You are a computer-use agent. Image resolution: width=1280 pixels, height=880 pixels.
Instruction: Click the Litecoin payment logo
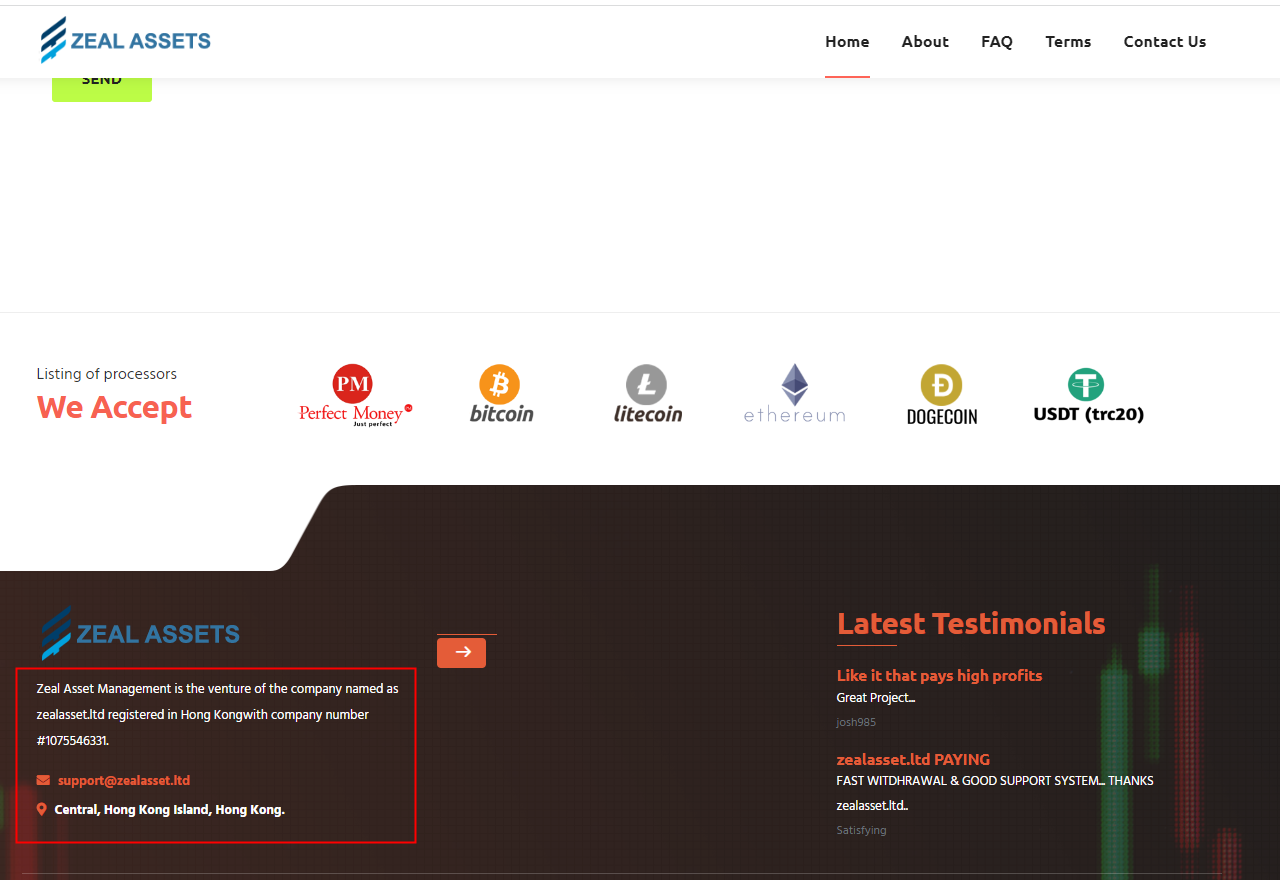[x=647, y=394]
